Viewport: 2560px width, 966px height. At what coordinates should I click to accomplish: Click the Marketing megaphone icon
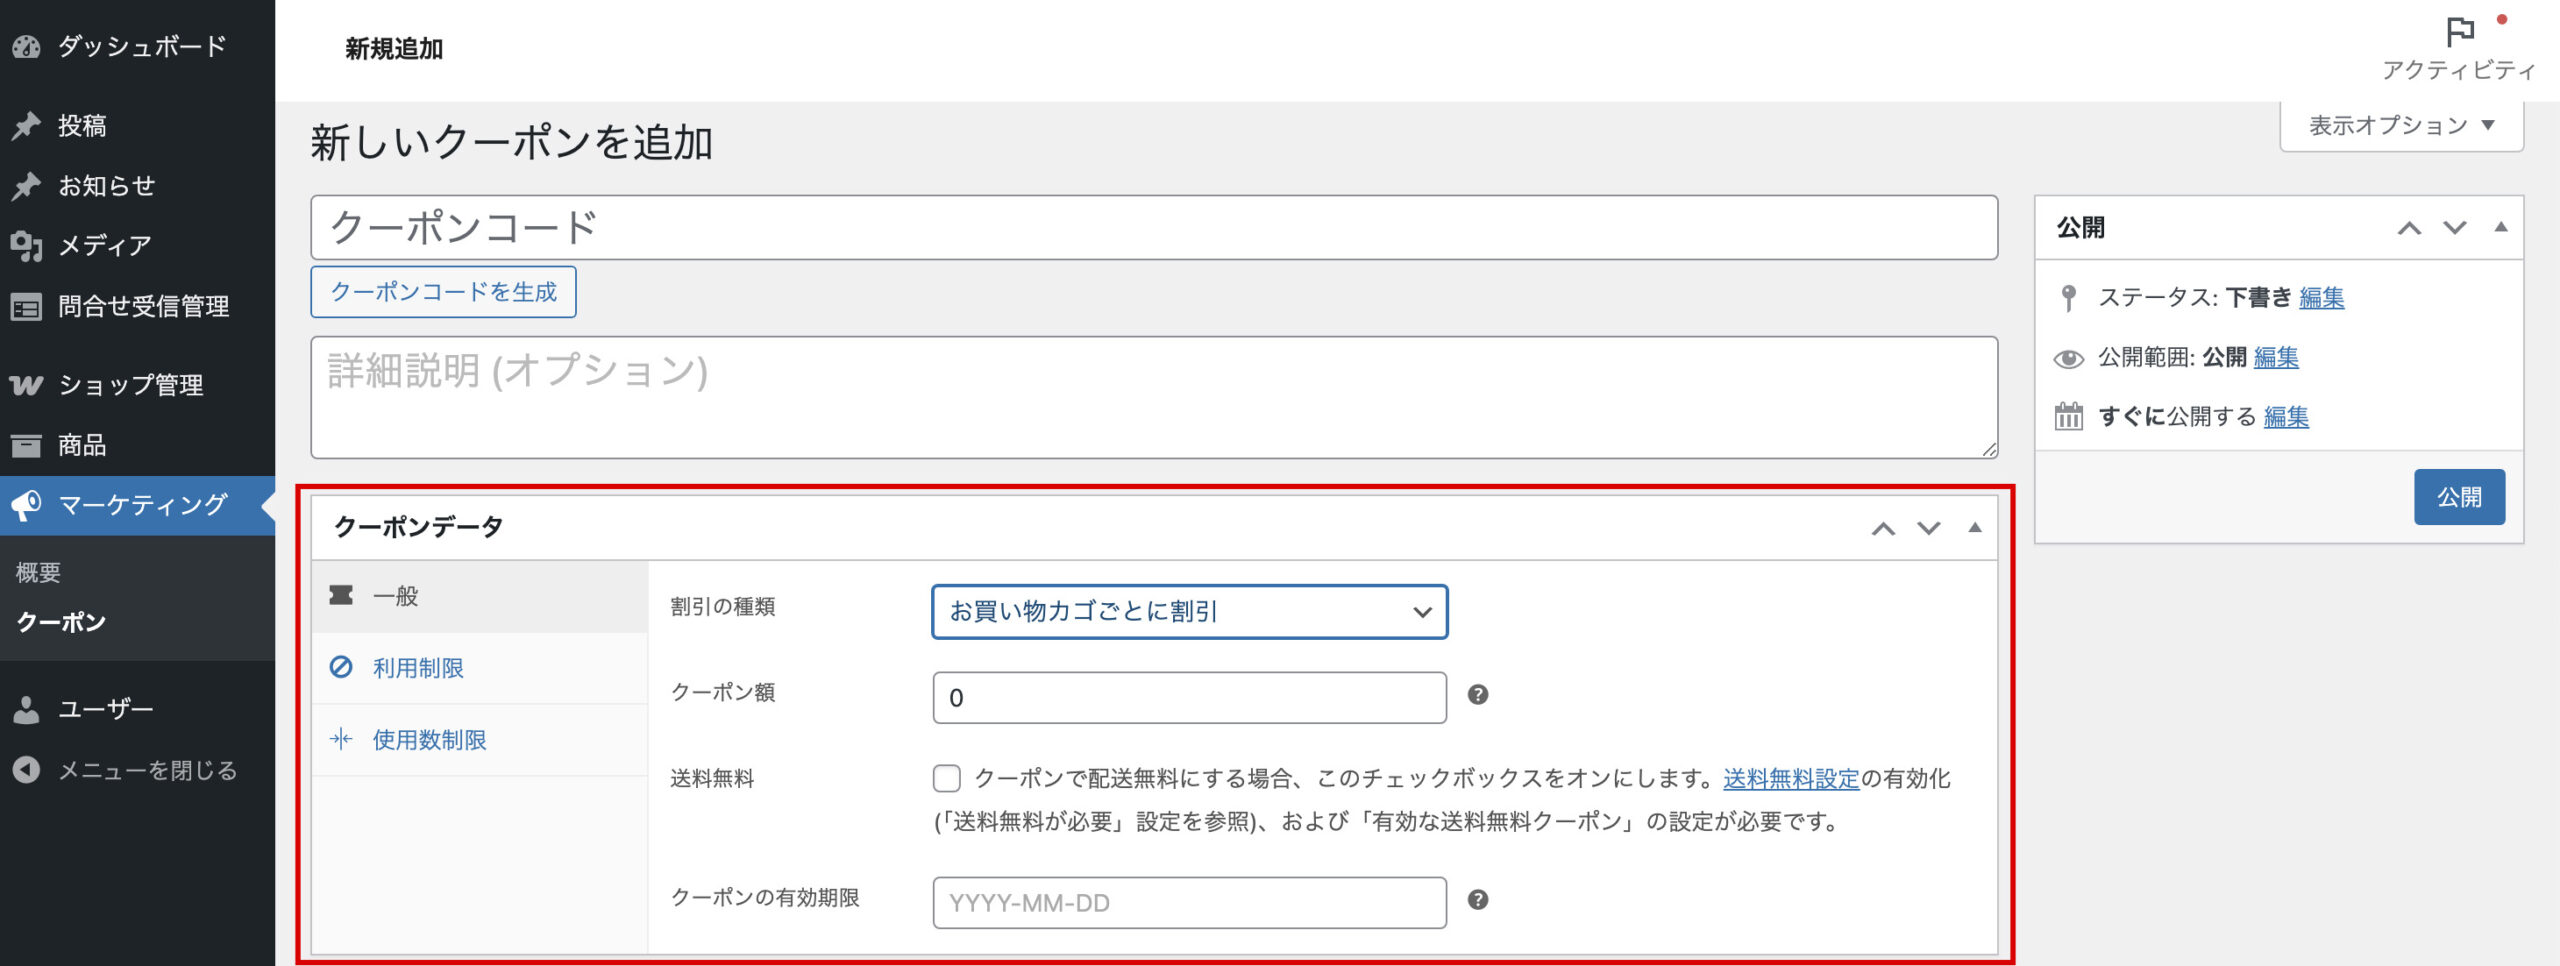click(x=26, y=505)
